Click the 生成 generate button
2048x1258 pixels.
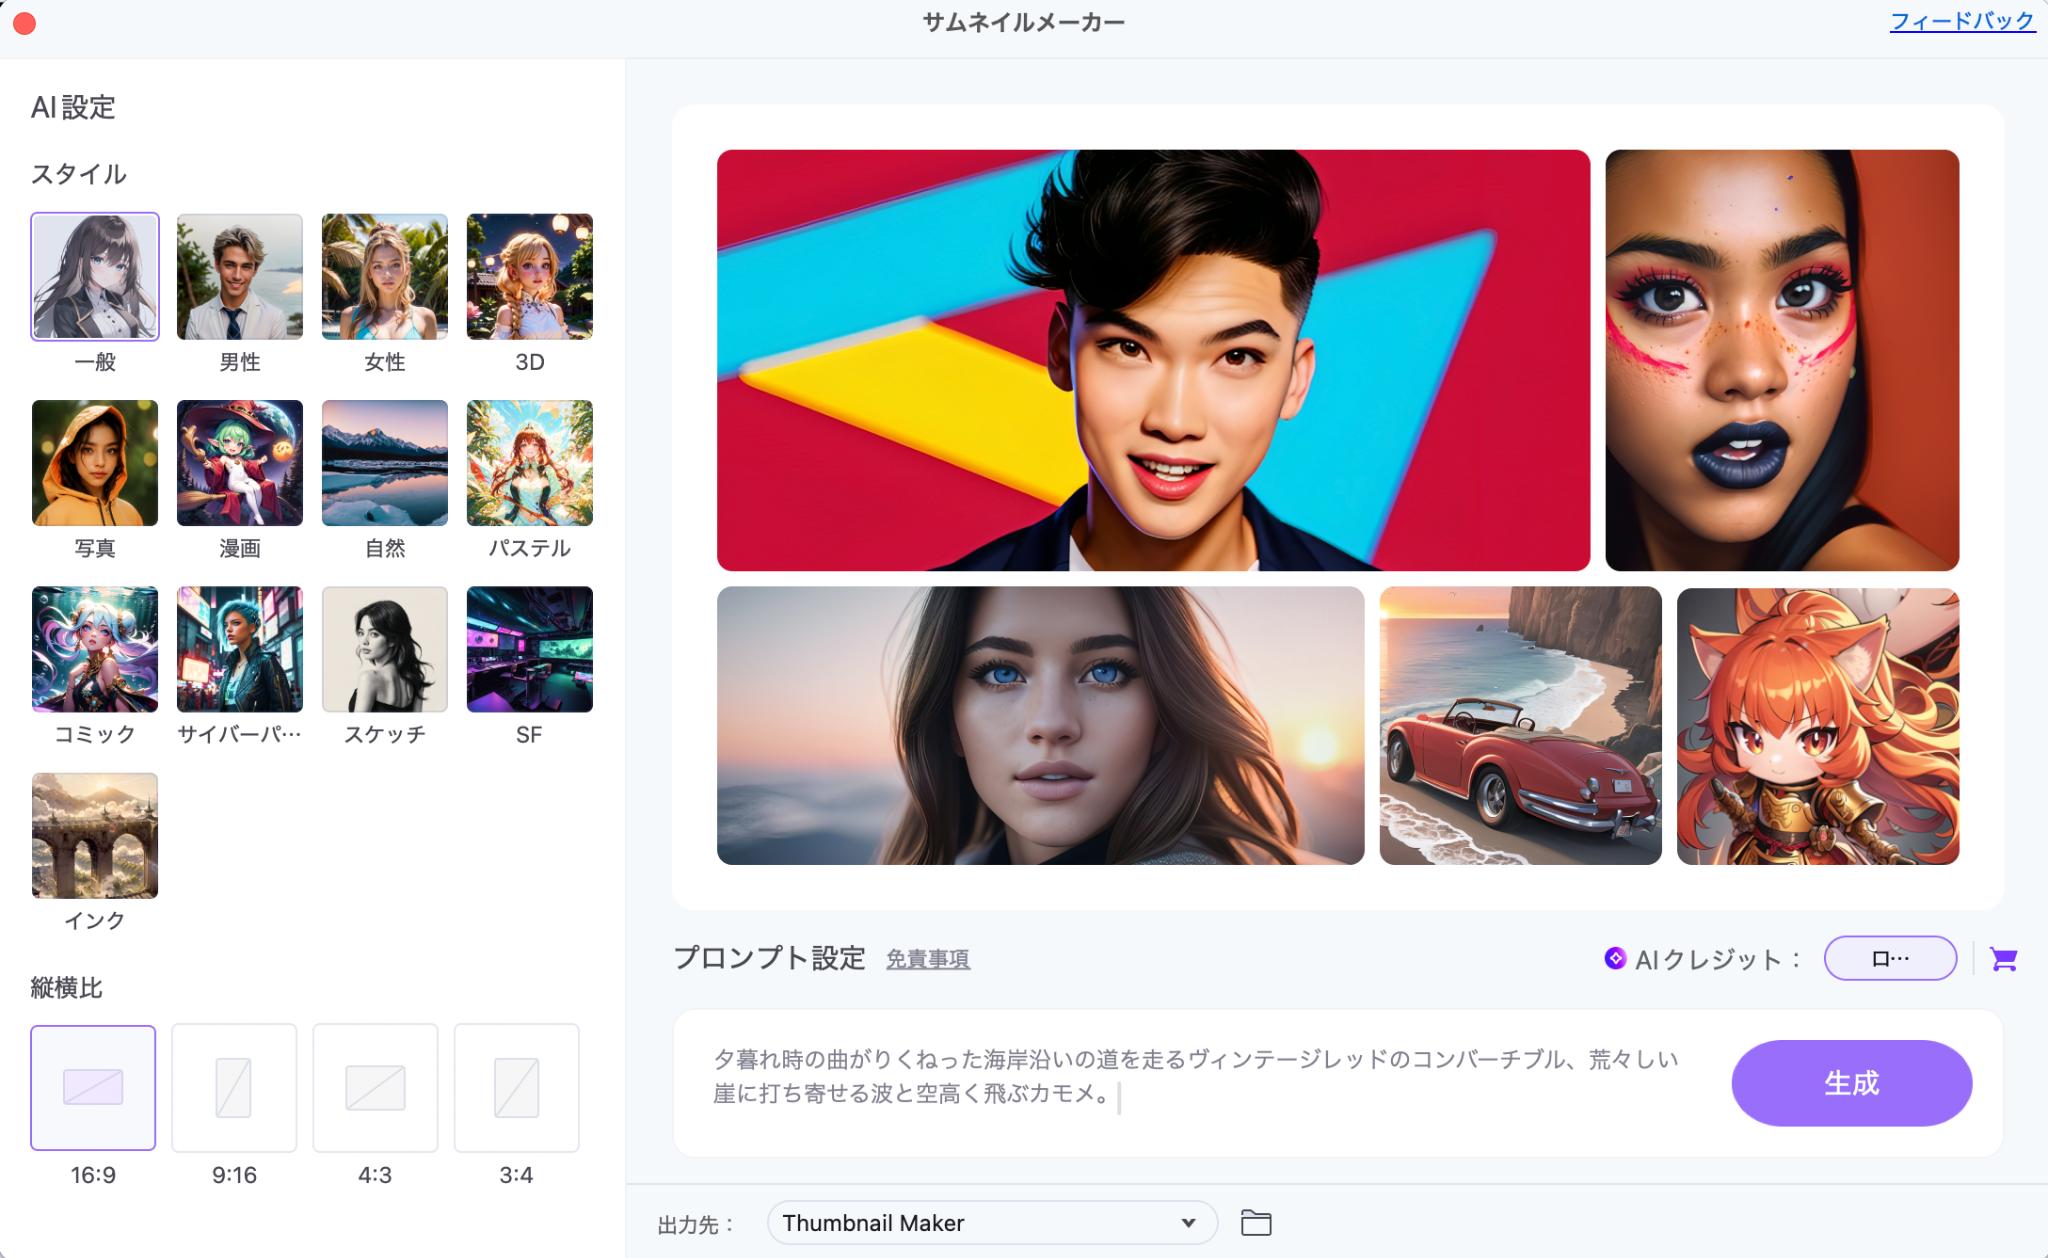pos(1851,1083)
